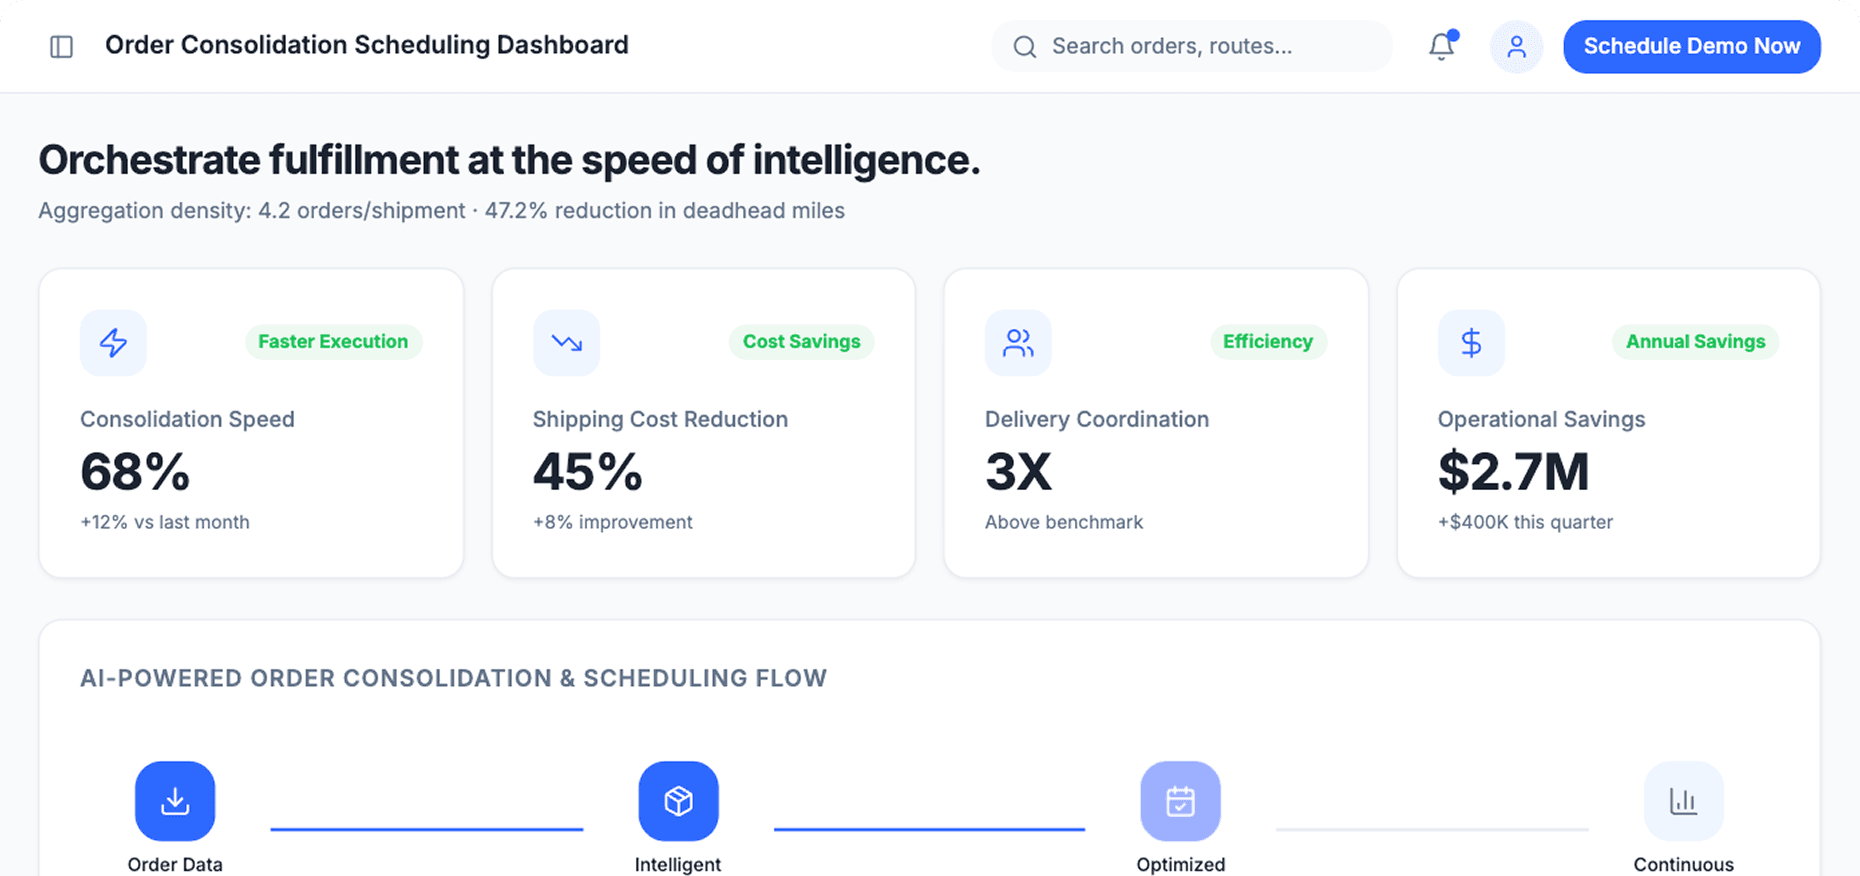Click the search orders input field
Screen dimensions: 1860x876
pyautogui.click(x=1190, y=46)
